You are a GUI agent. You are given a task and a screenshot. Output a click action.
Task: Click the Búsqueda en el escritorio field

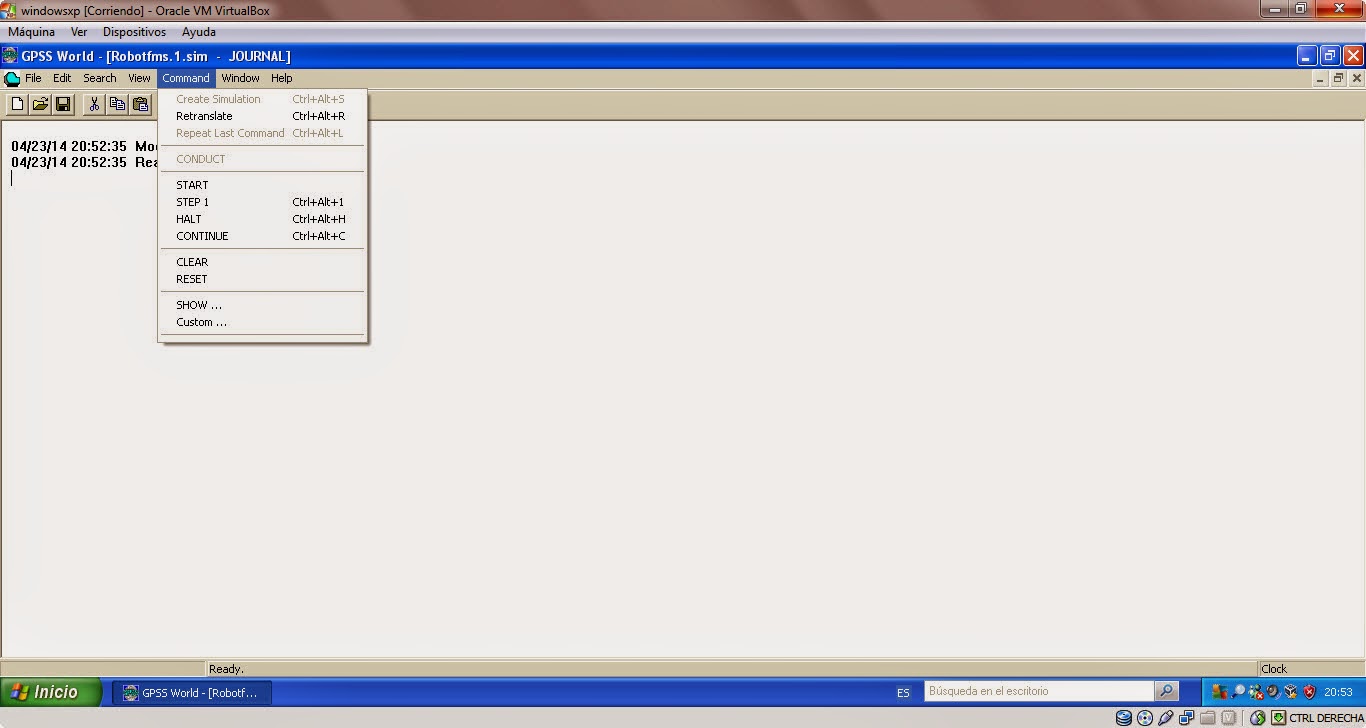(x=1039, y=691)
